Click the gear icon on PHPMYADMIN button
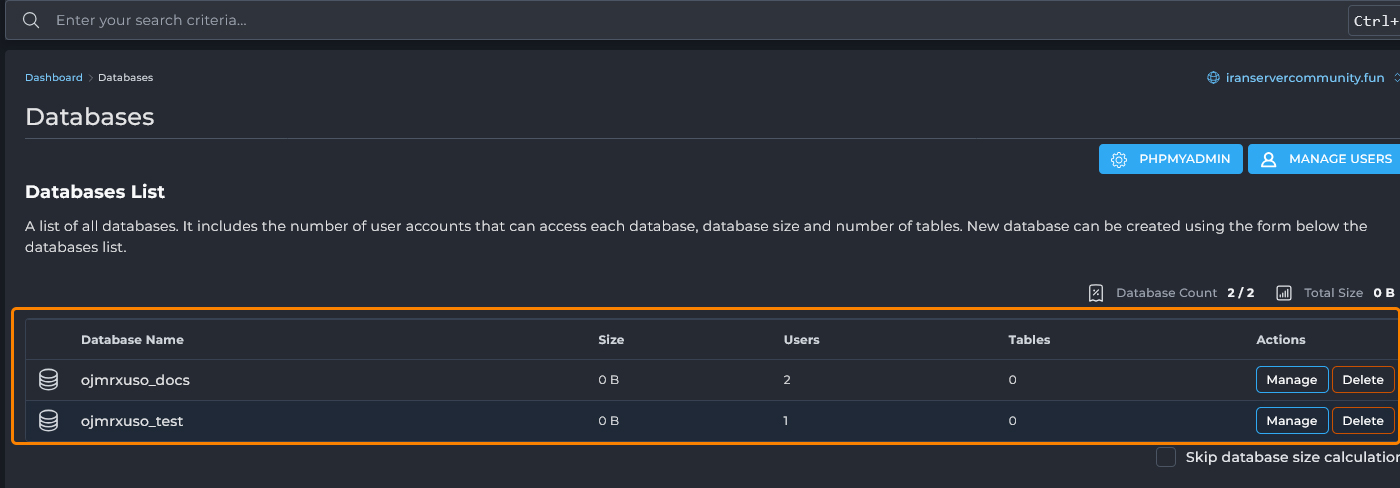 pos(1119,159)
